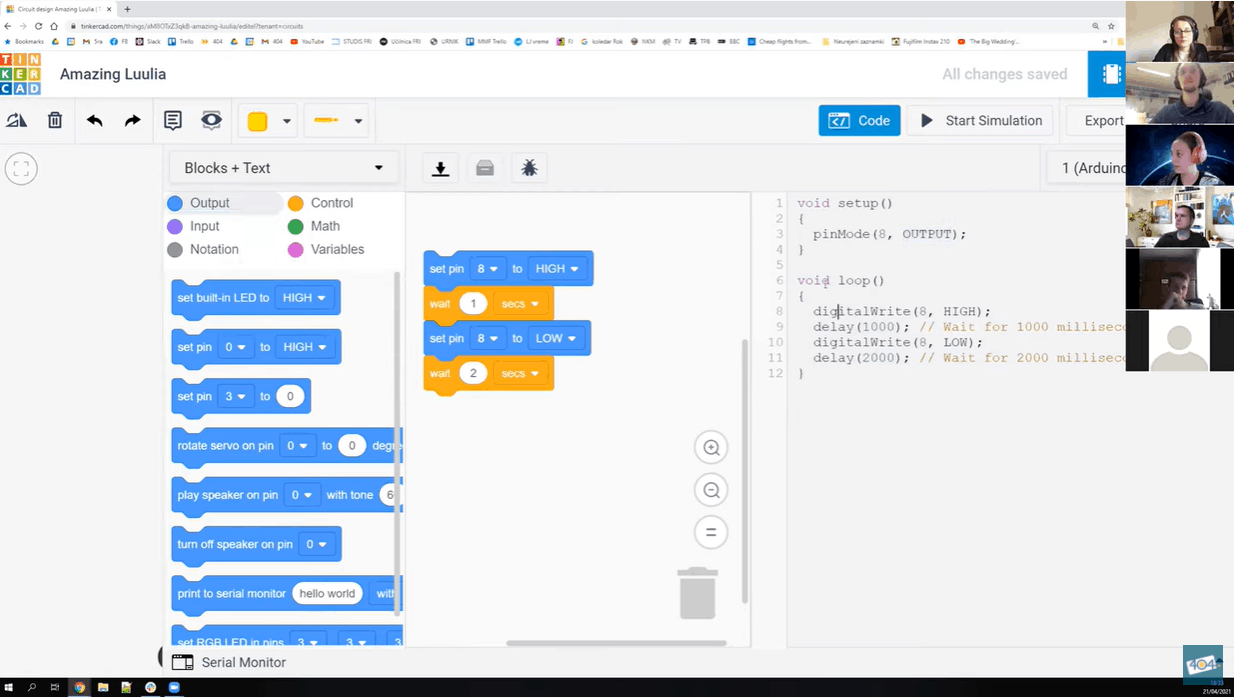Zoom in on the blocks workspace
1234x698 pixels.
(x=711, y=448)
